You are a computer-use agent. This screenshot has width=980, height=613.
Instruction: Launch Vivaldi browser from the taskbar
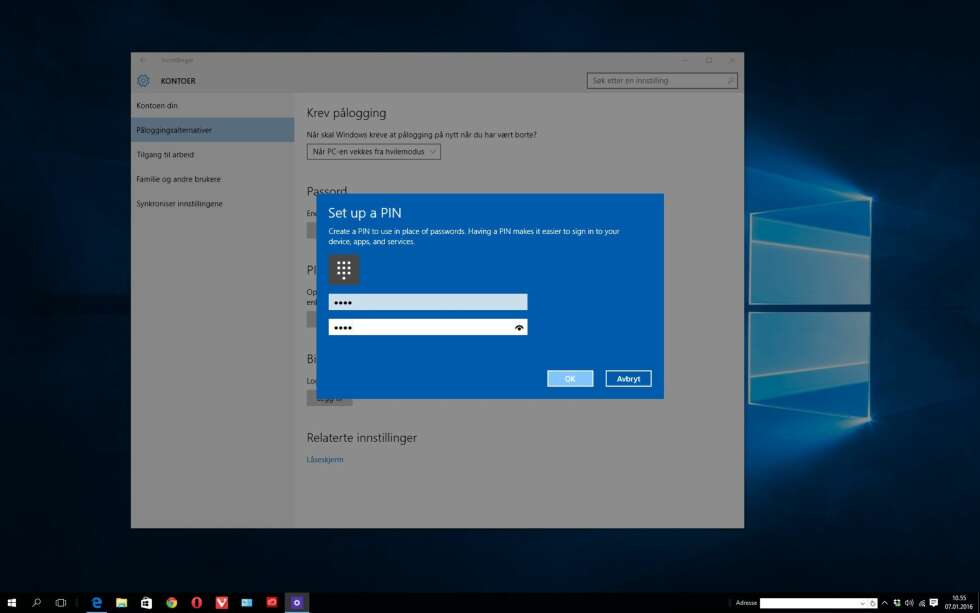(x=221, y=602)
